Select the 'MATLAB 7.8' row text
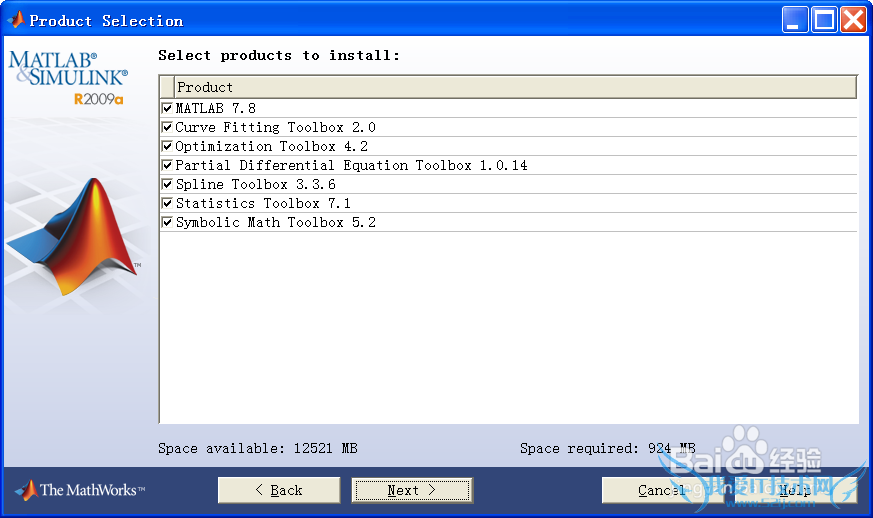873x518 pixels. coord(215,108)
